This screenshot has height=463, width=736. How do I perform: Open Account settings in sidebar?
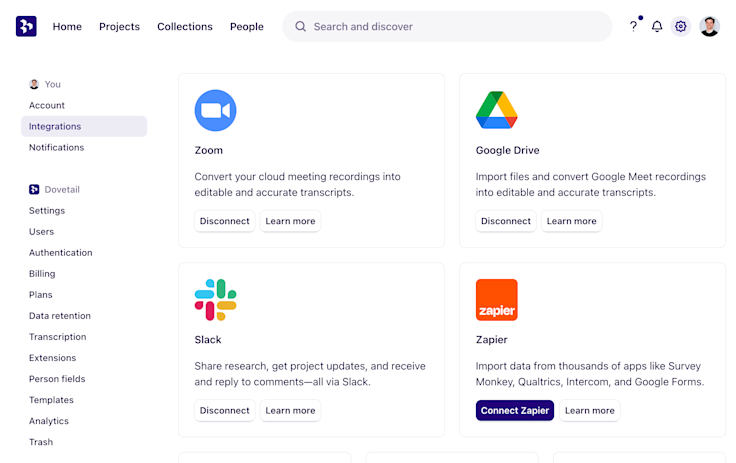pyautogui.click(x=47, y=105)
